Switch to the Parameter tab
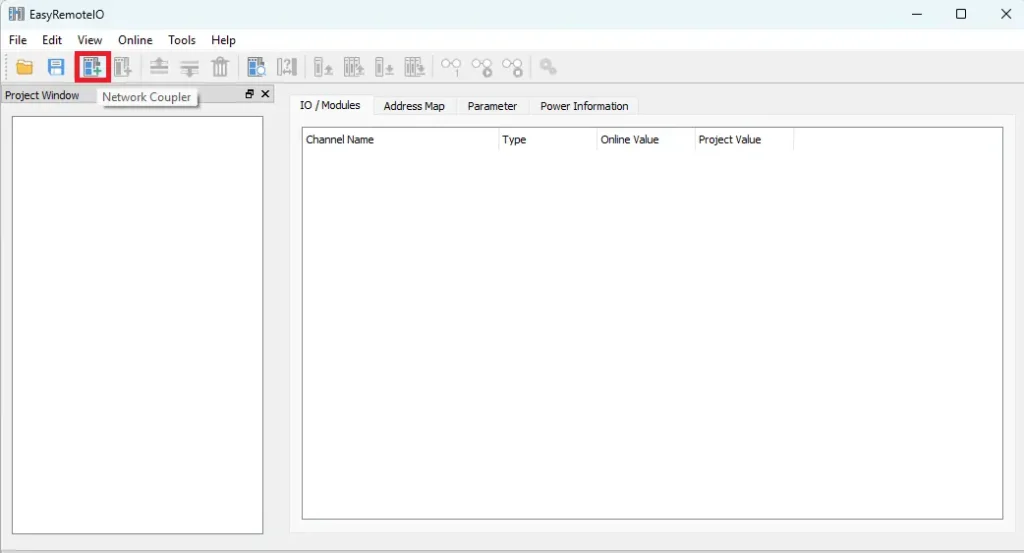This screenshot has height=553, width=1024. (492, 106)
